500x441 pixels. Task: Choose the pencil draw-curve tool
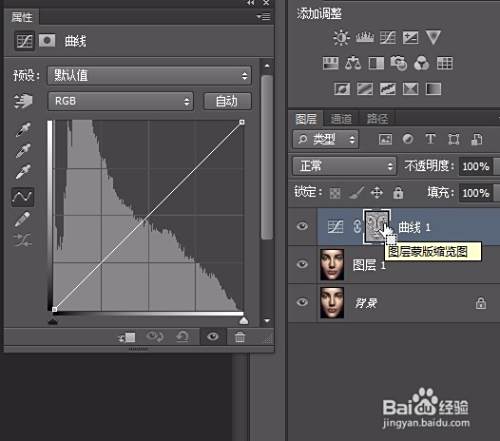pyautogui.click(x=22, y=219)
